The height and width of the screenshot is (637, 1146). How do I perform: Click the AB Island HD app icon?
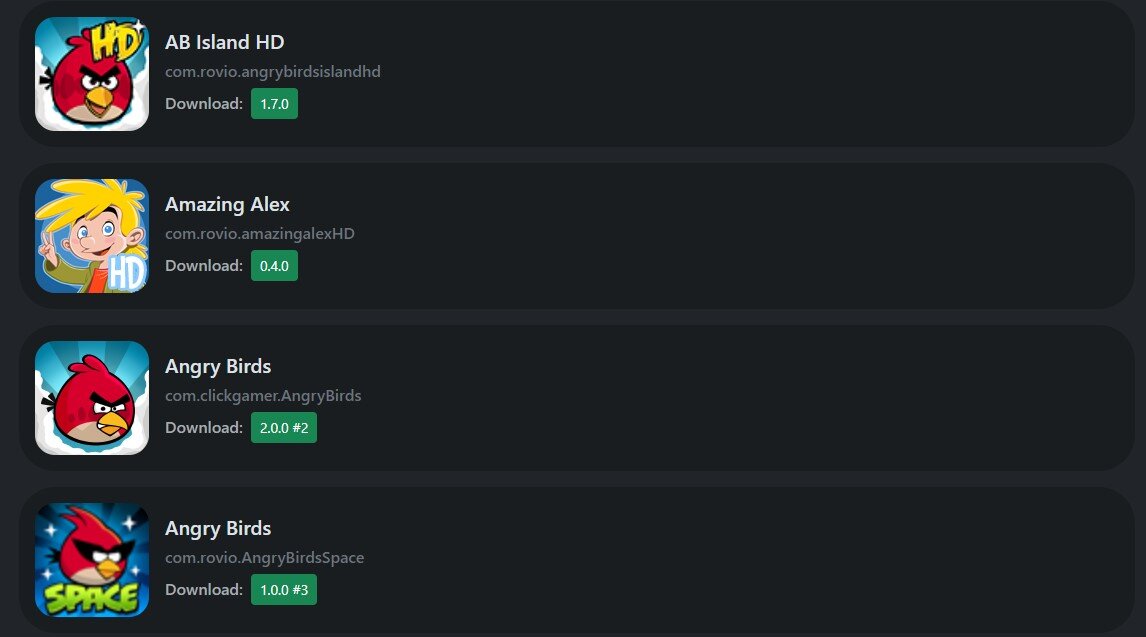click(92, 74)
